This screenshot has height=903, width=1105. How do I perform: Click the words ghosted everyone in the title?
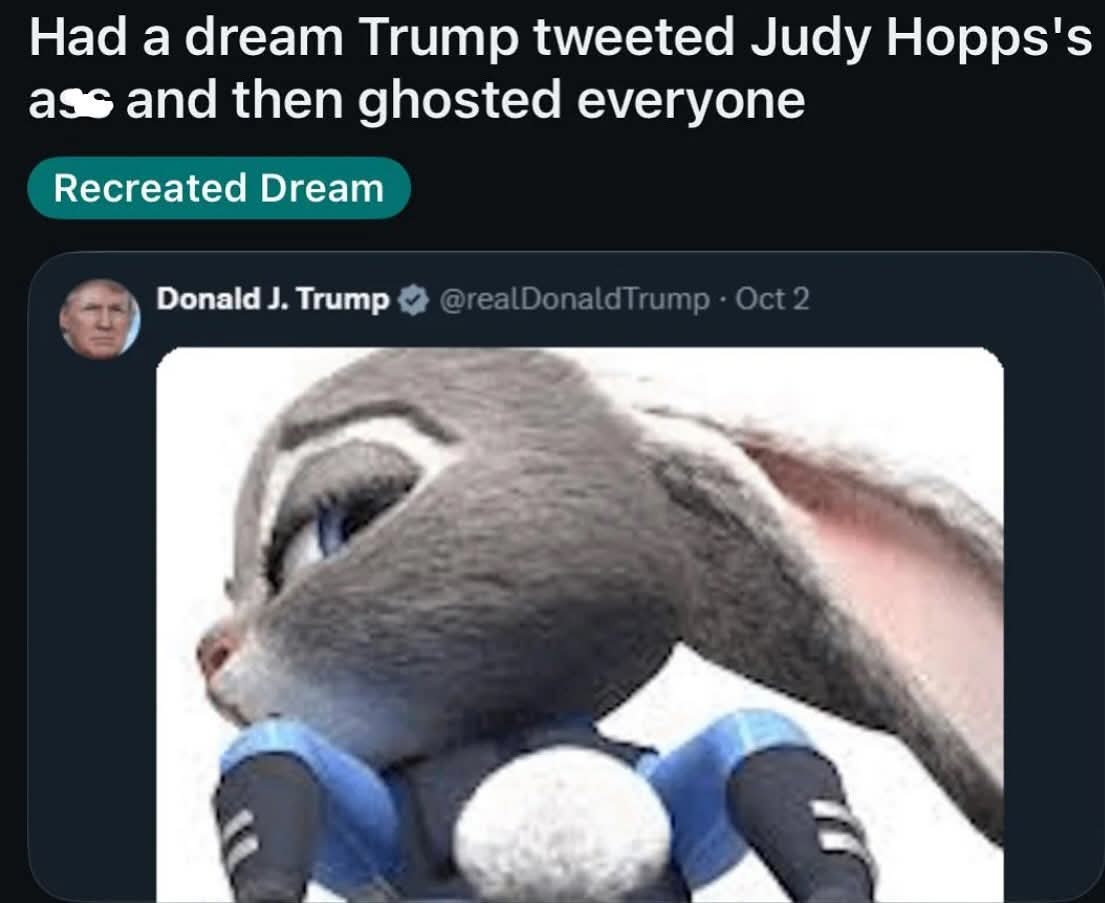point(581,101)
